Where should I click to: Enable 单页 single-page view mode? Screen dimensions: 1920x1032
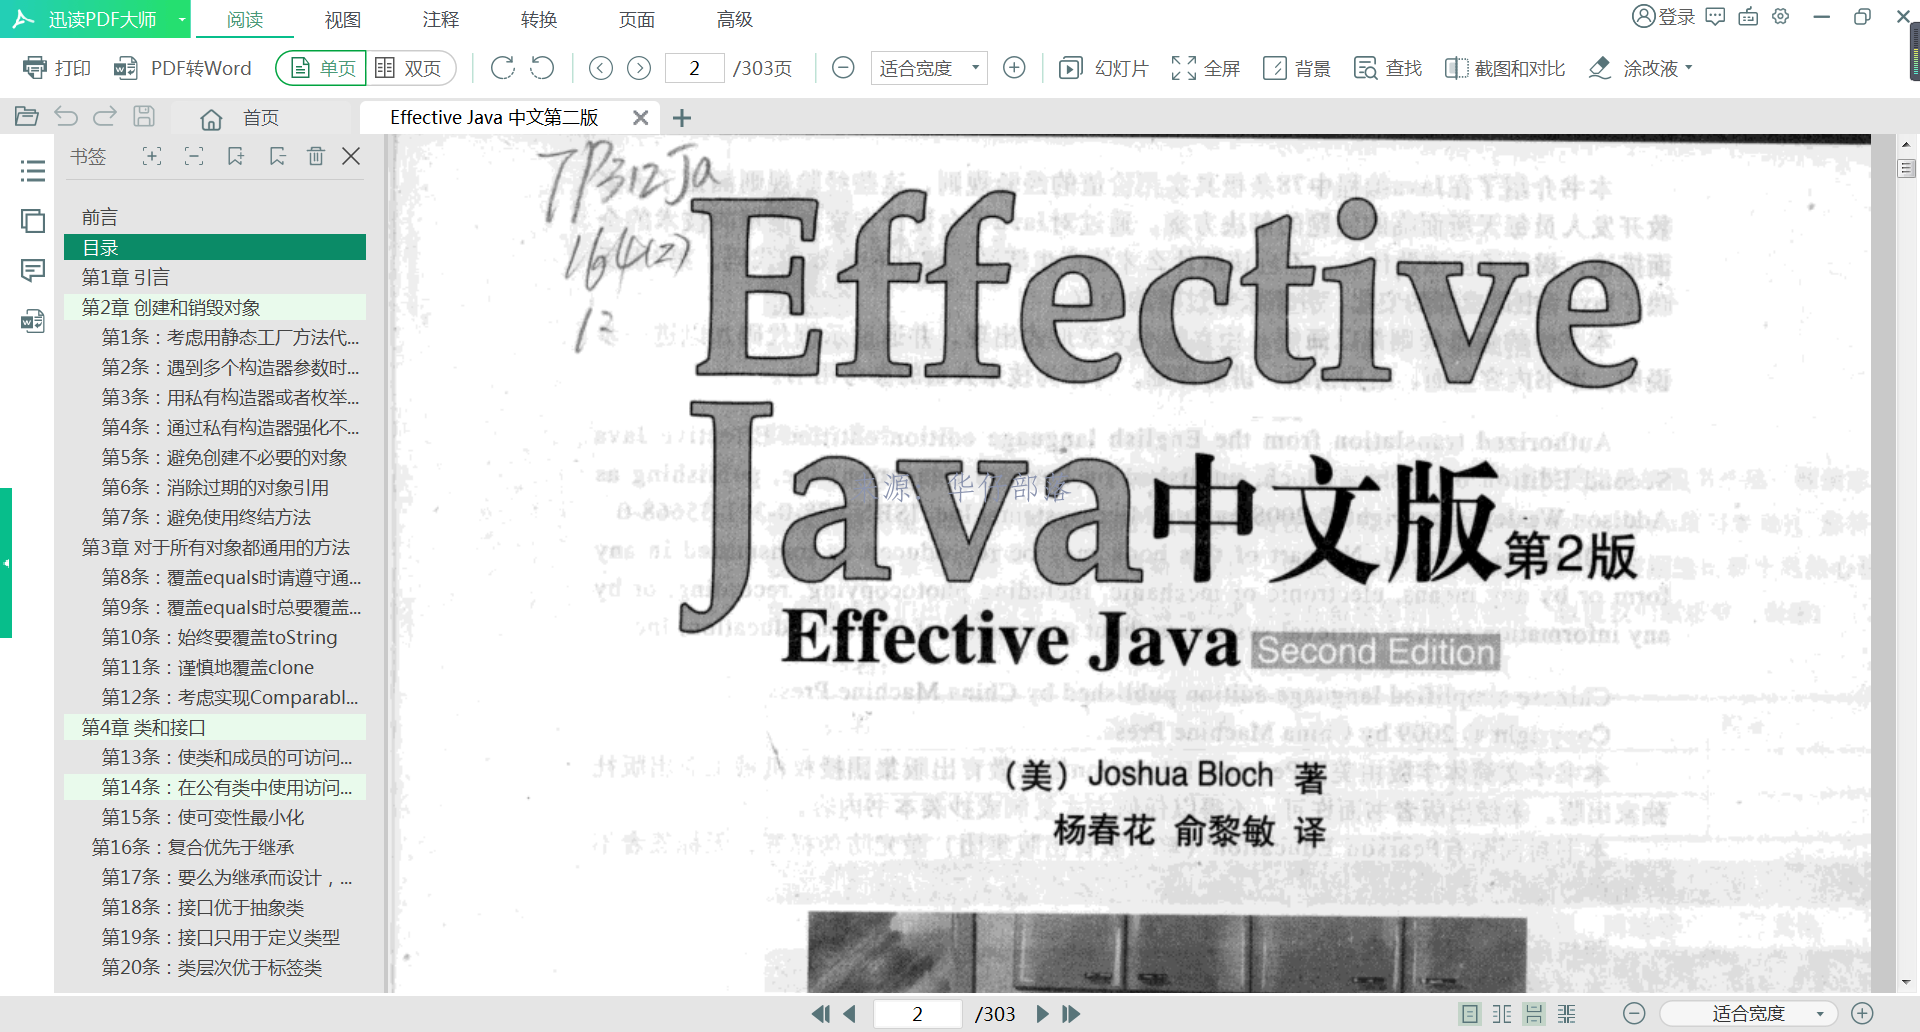click(x=319, y=66)
